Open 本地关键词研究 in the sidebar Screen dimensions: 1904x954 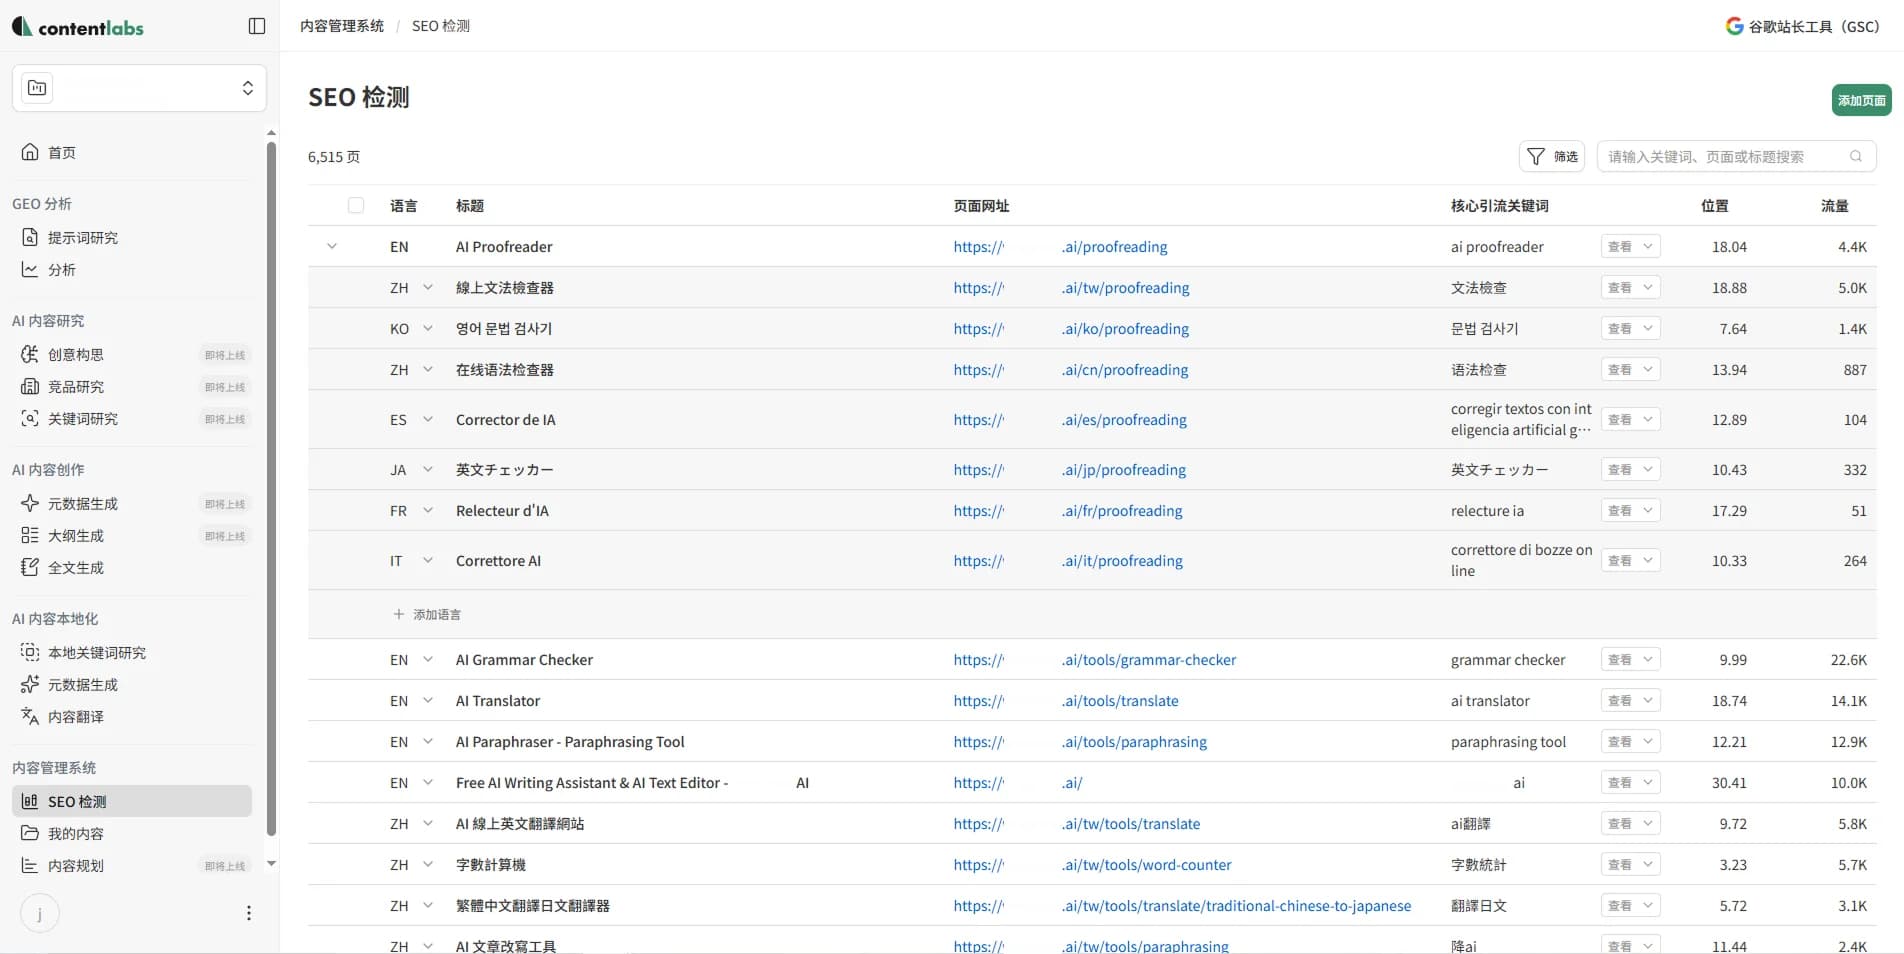click(x=97, y=652)
